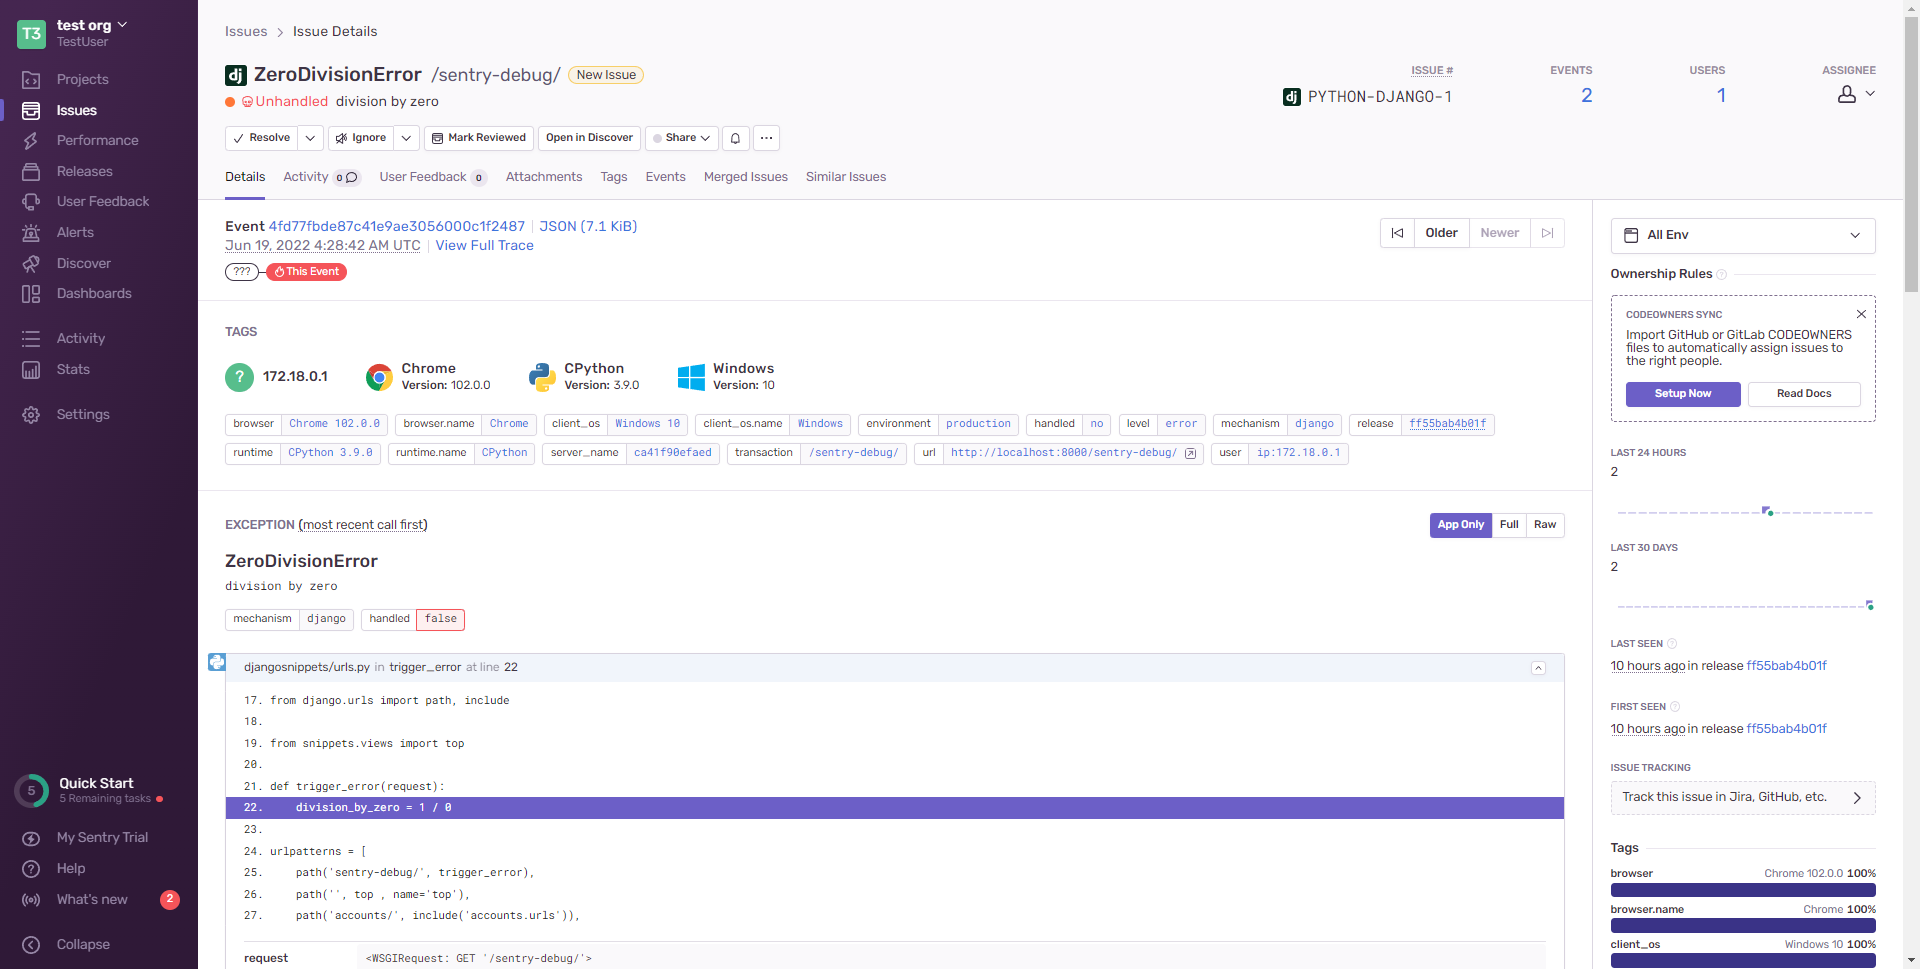Expand the Resolve dropdown arrow
The width and height of the screenshot is (1920, 969).
(x=311, y=138)
